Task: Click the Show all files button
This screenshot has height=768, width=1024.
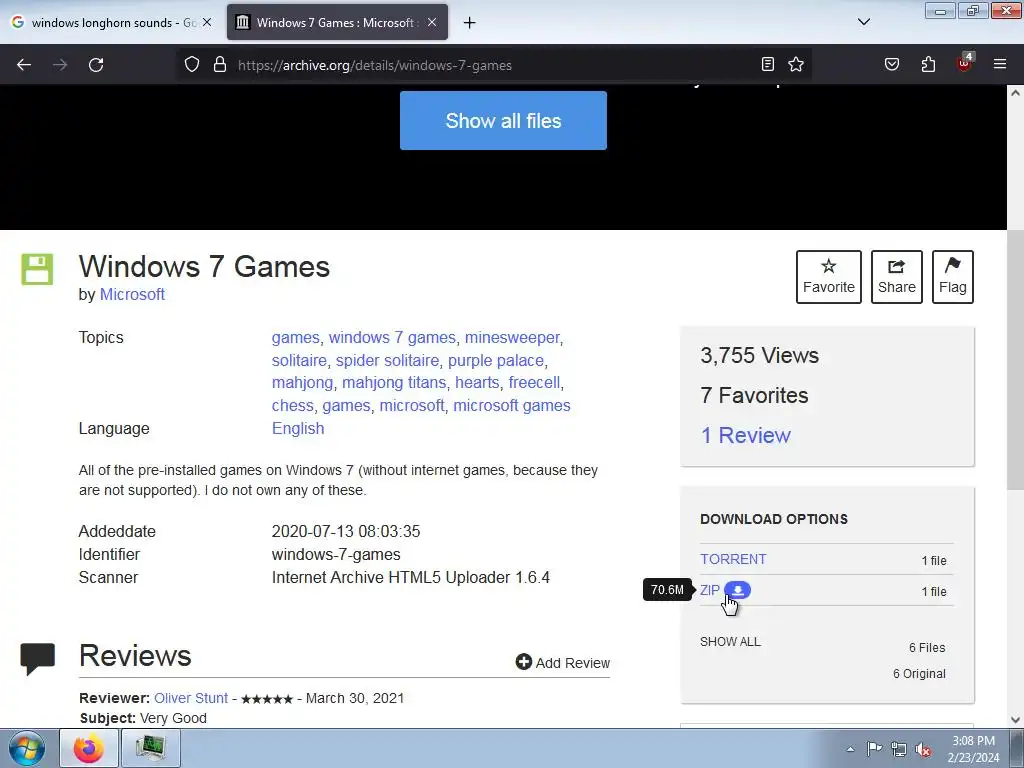Action: [504, 121]
